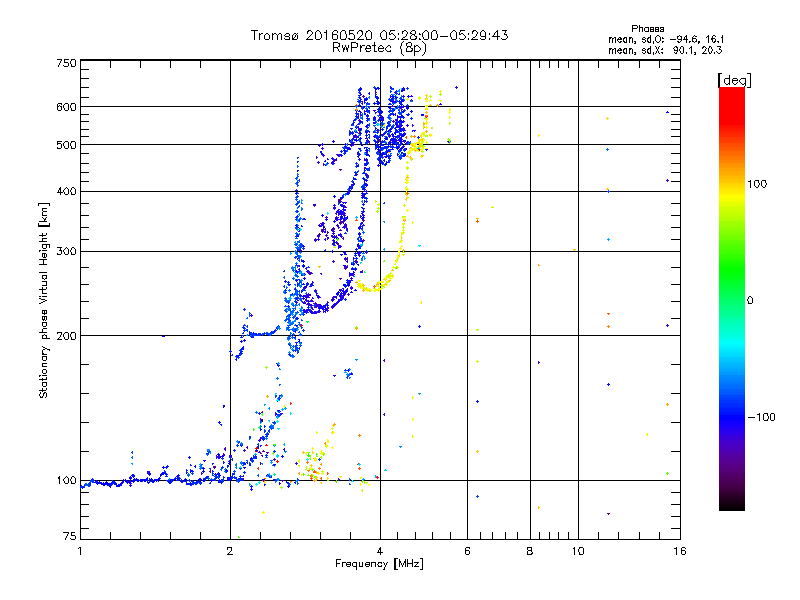800x600 pixels.
Task: Click the colorbar label '-100'
Action: tap(761, 417)
